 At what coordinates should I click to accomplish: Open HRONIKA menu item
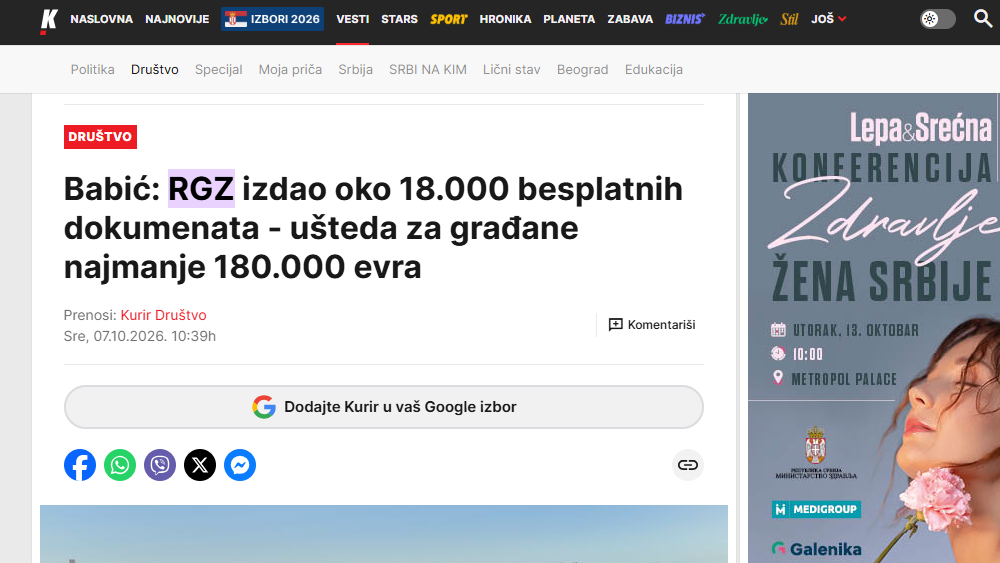tap(505, 19)
